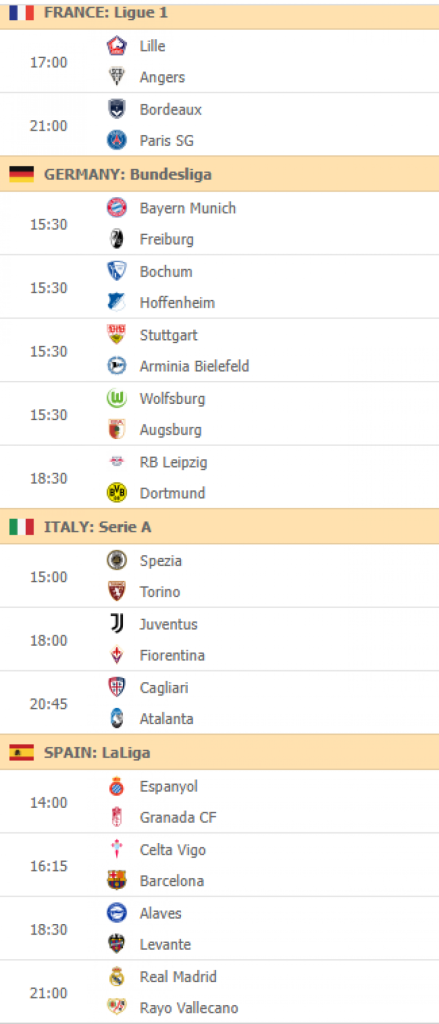
Task: Click the Wolfsburg green logo
Action: pos(116,398)
